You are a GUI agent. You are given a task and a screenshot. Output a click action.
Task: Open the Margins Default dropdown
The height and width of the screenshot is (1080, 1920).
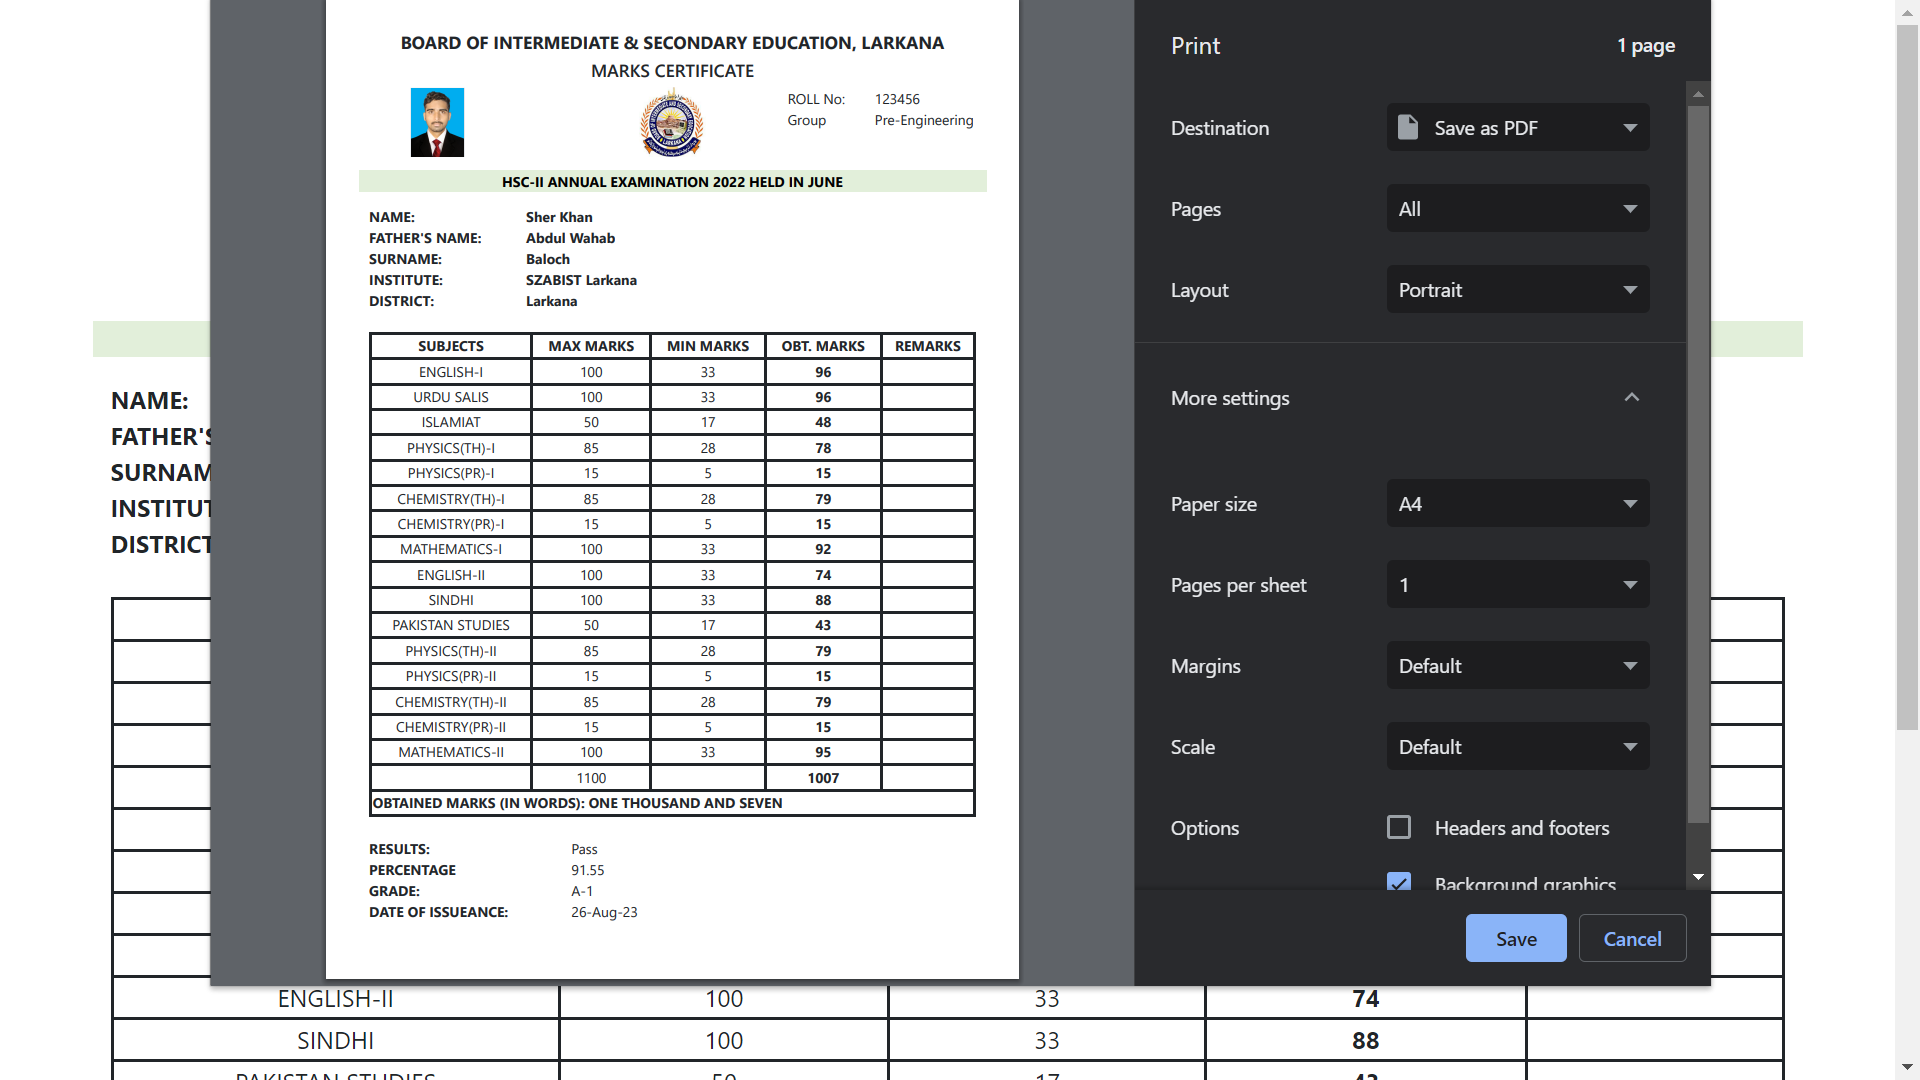click(1517, 666)
